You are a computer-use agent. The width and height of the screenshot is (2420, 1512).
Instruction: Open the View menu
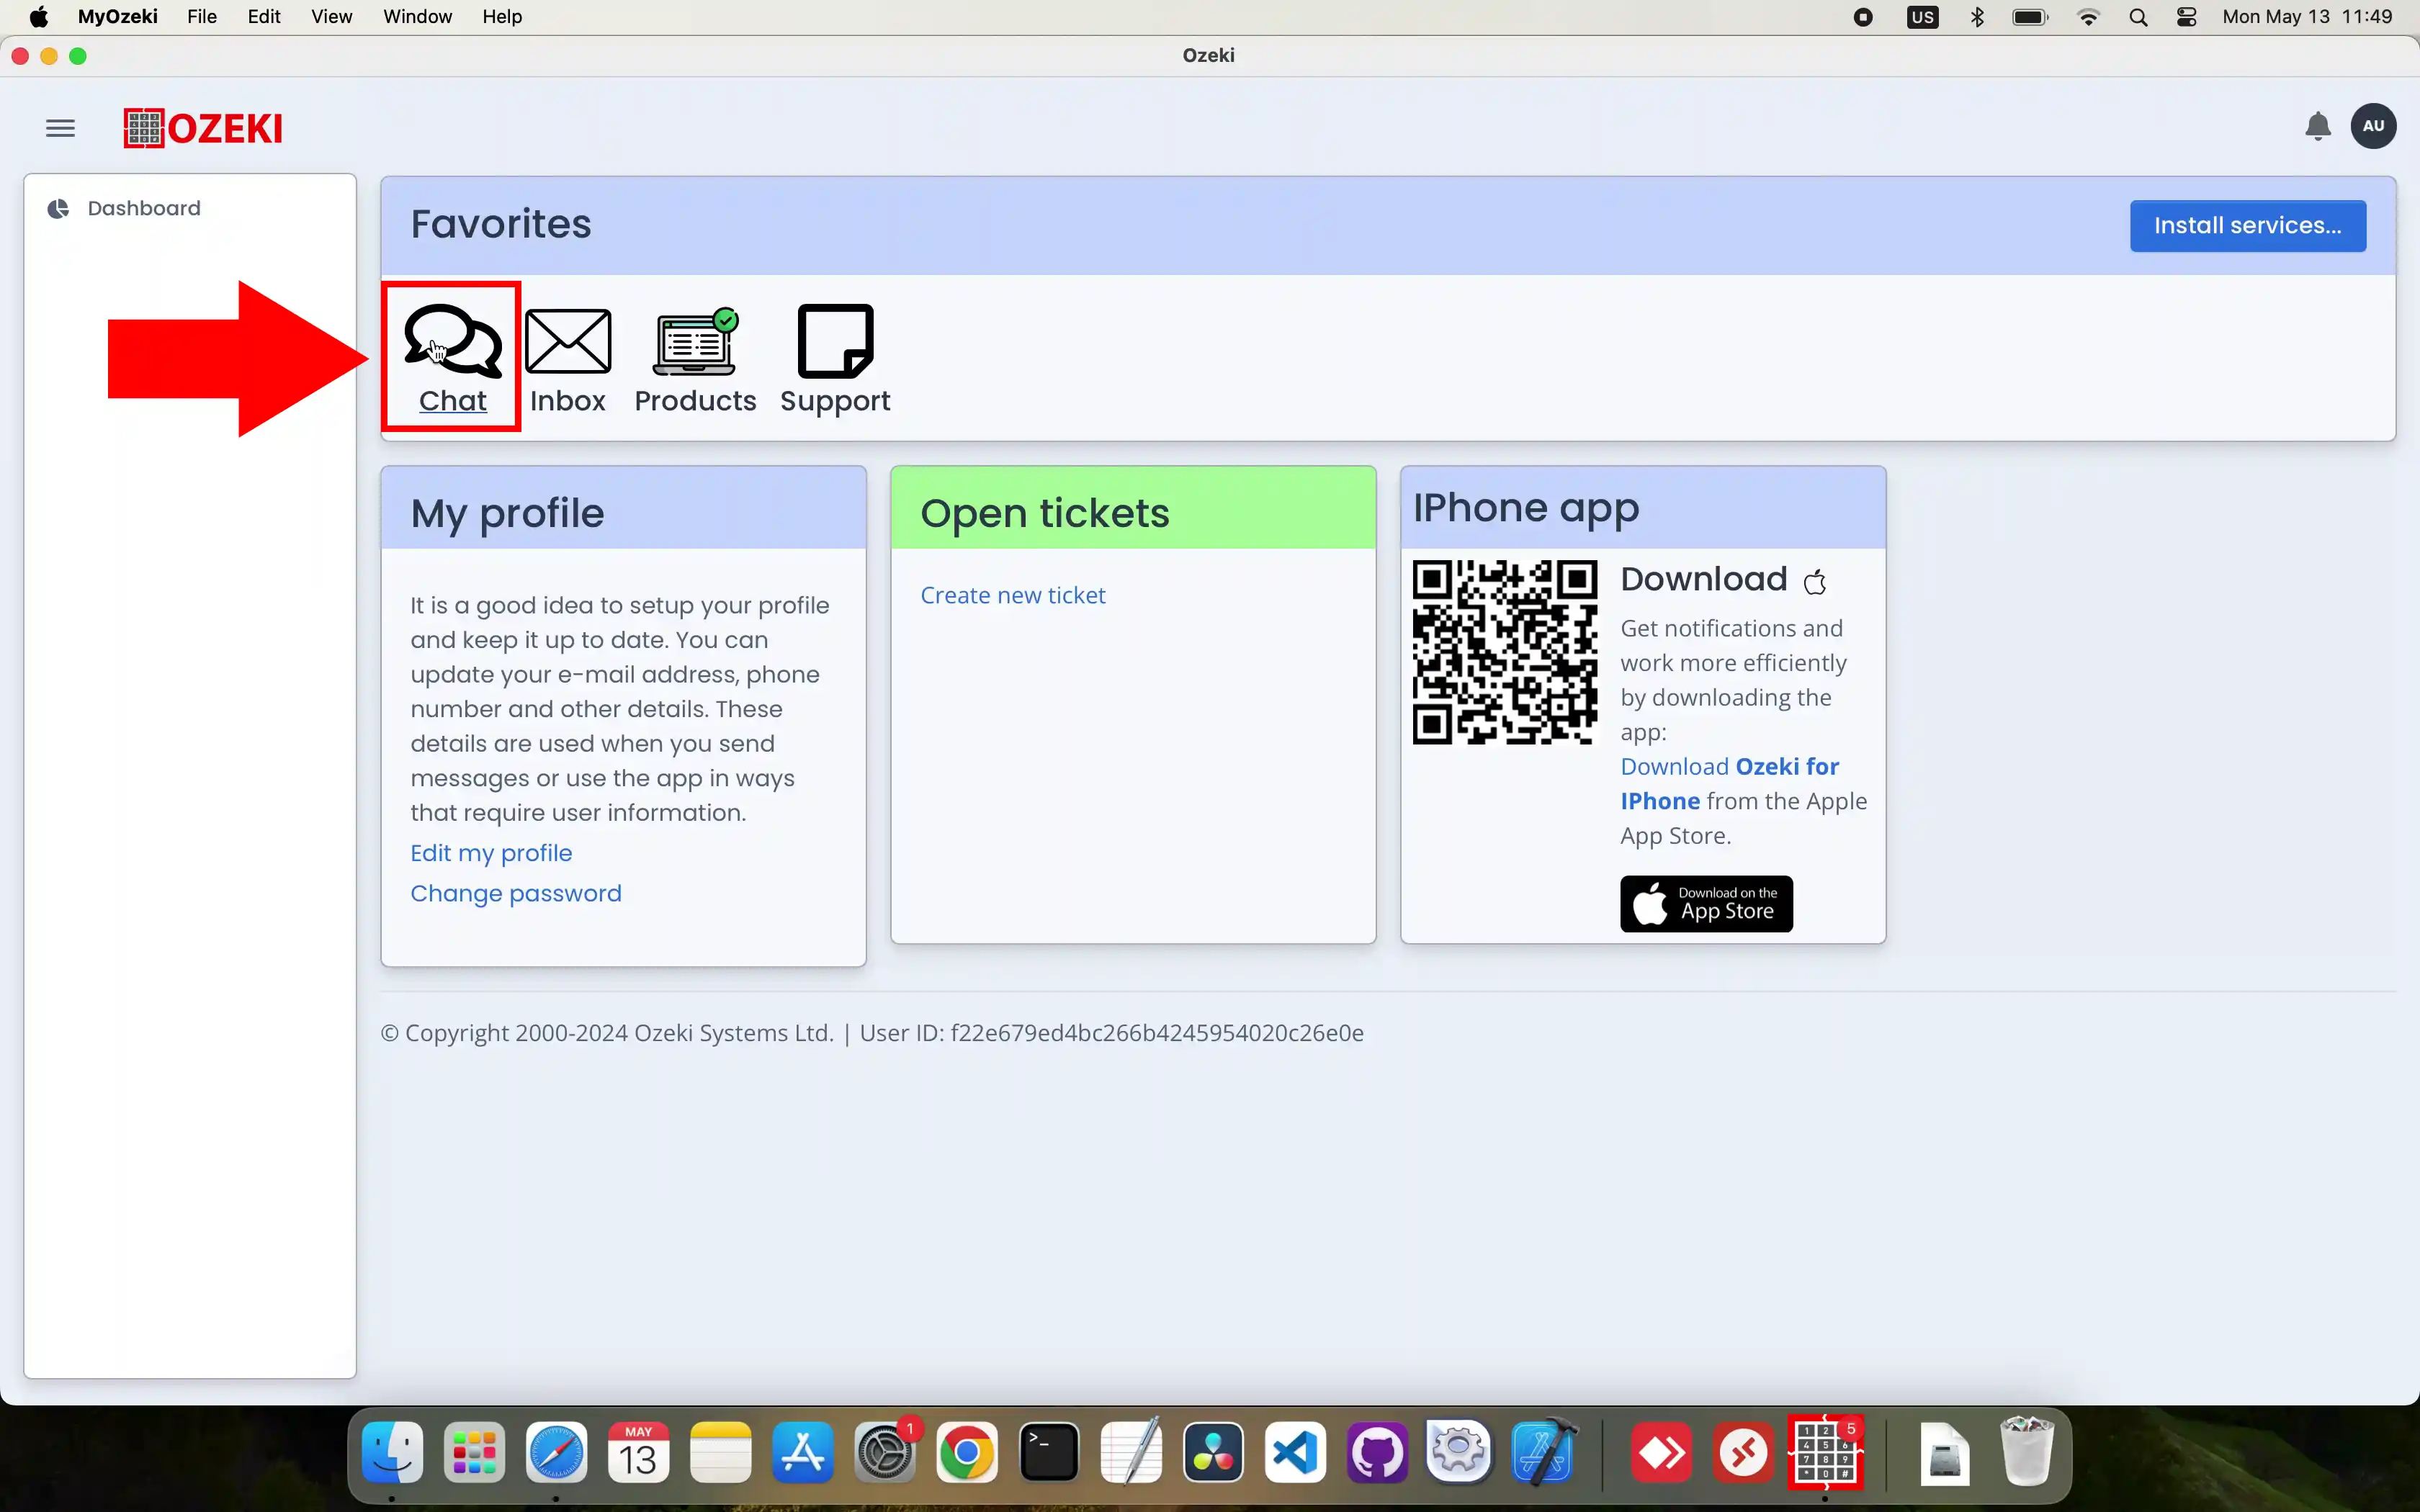click(x=331, y=17)
